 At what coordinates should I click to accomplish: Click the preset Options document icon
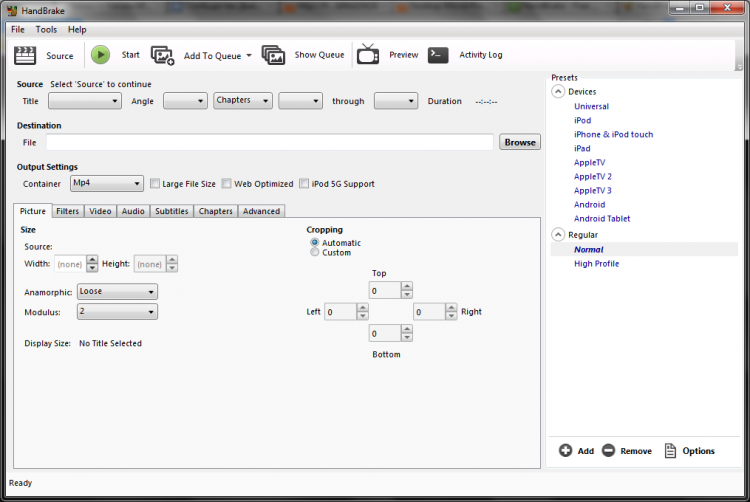click(x=670, y=450)
